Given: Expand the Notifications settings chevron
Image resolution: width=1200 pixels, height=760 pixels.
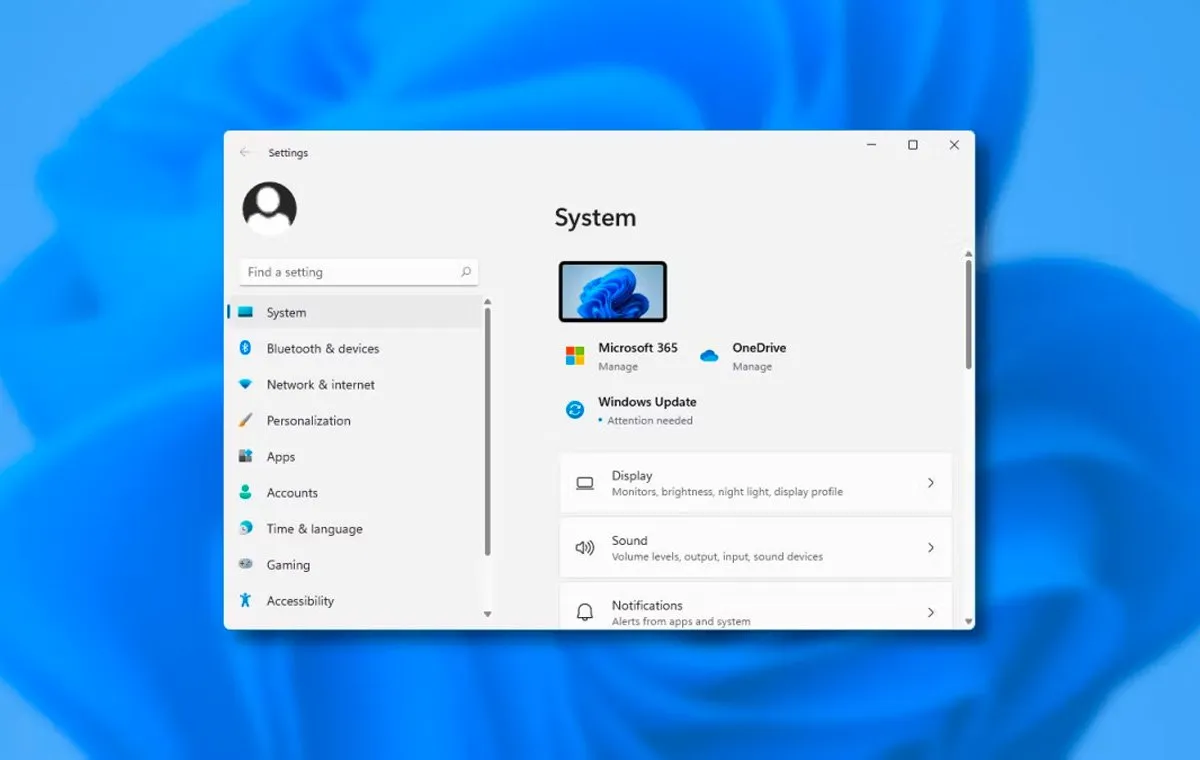Looking at the screenshot, I should pos(930,612).
